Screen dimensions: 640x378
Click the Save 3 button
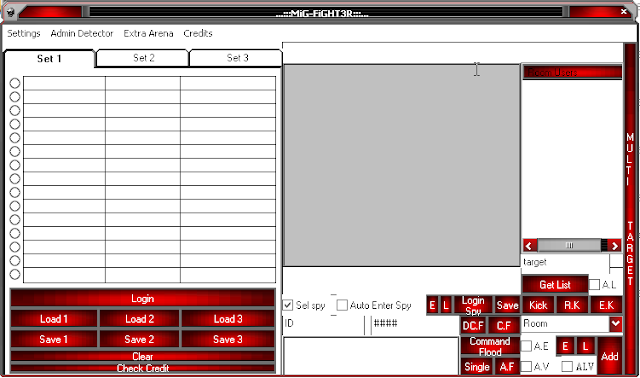(228, 339)
